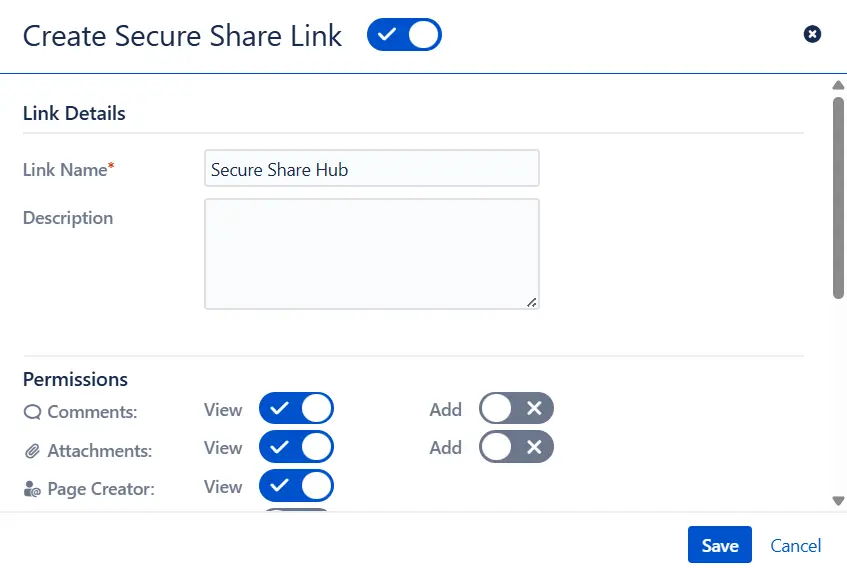Focus the Description text area
This screenshot has height=571, width=847.
[371, 253]
